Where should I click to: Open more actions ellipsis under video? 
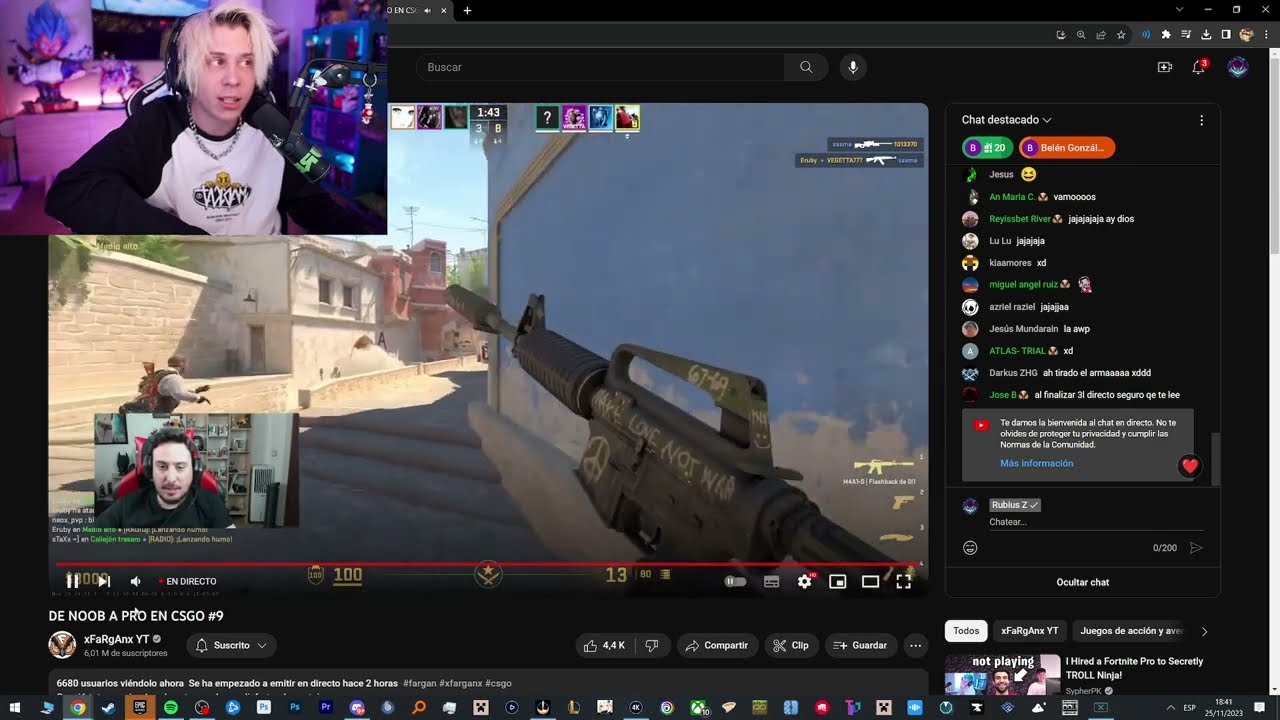[915, 645]
